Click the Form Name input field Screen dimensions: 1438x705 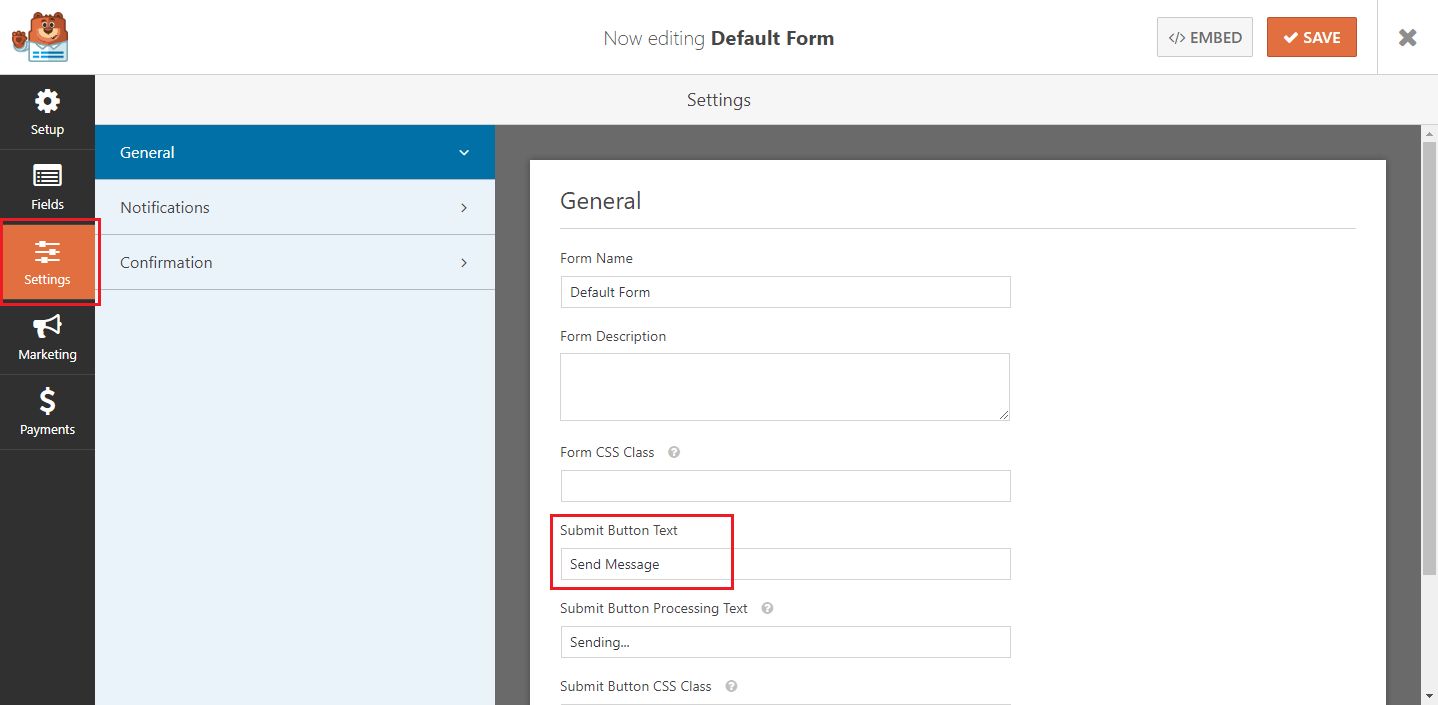click(x=785, y=292)
